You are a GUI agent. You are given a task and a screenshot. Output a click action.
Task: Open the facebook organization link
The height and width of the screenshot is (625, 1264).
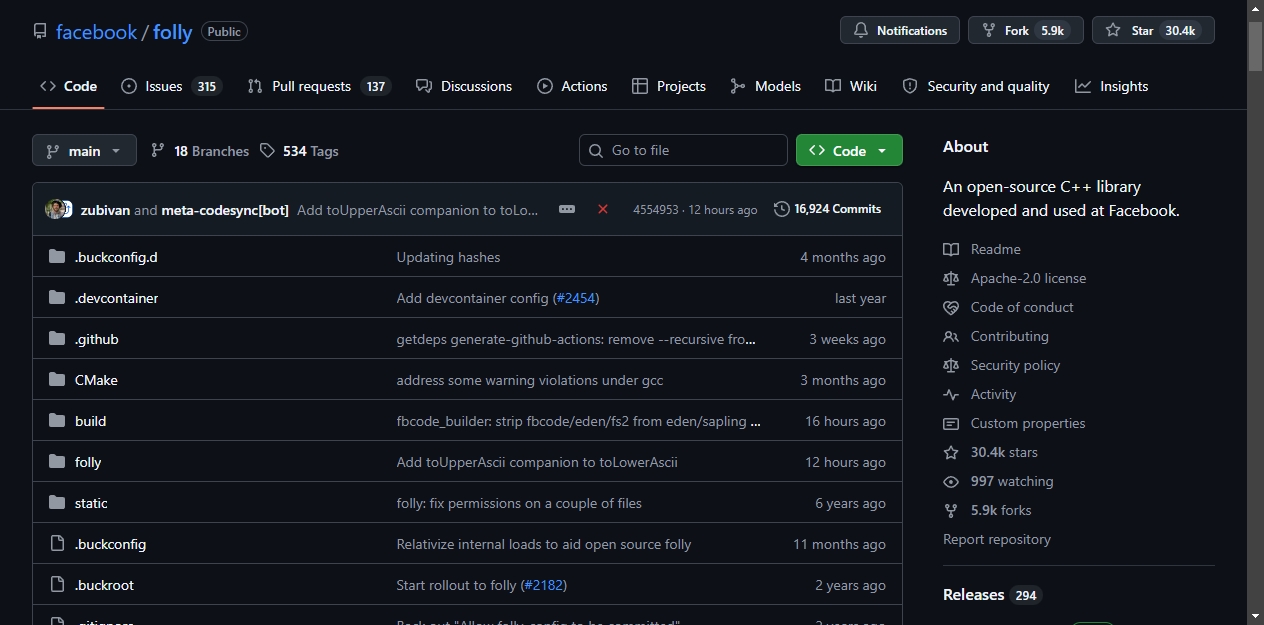pyautogui.click(x=96, y=32)
